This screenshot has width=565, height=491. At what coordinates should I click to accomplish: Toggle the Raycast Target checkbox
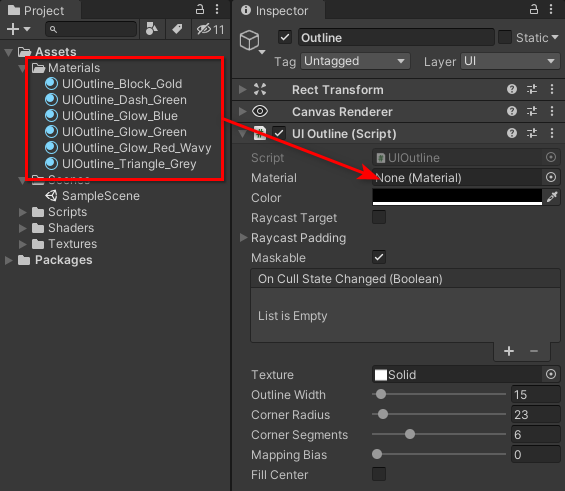tap(379, 217)
